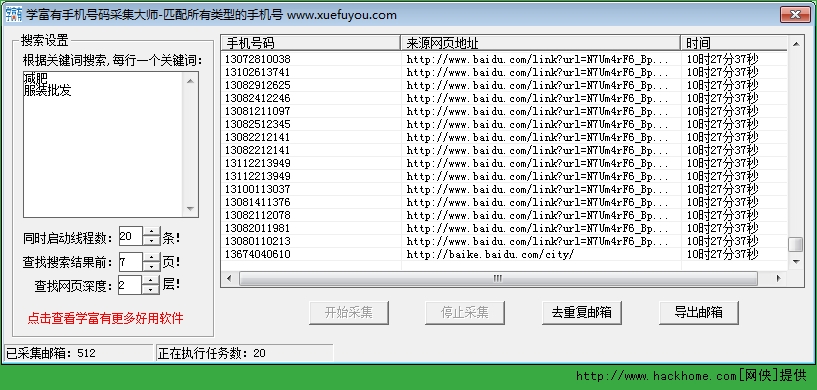817x390 pixels.
Task: Select the keyword line 服装批发
Action: (x=48, y=91)
